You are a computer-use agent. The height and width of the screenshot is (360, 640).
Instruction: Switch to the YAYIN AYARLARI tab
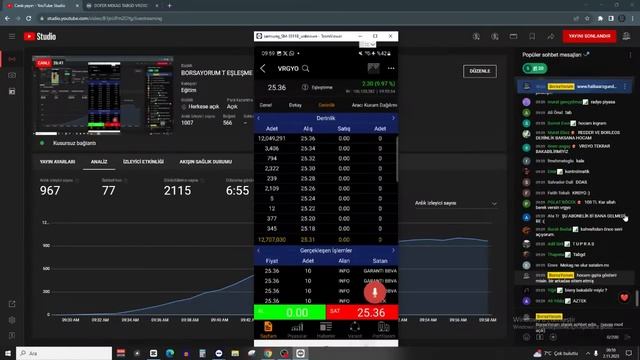pos(58,162)
